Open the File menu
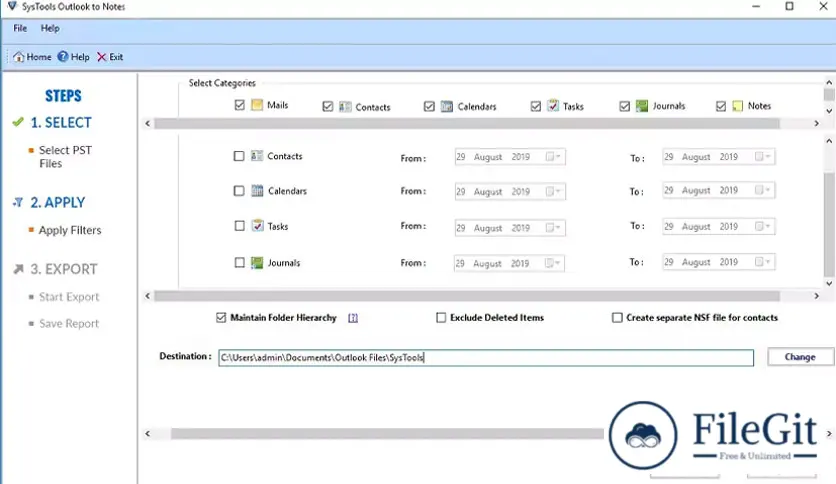This screenshot has height=484, width=836. pos(20,28)
